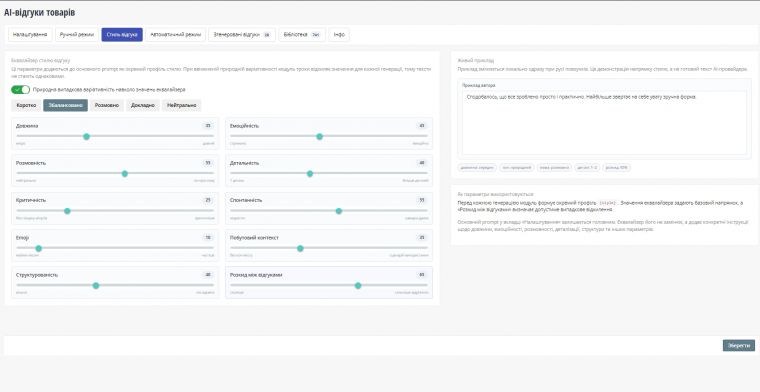Viewport: 760px width, 392px height.
Task: Click the first summary chip below the example
Action: [x=477, y=168]
